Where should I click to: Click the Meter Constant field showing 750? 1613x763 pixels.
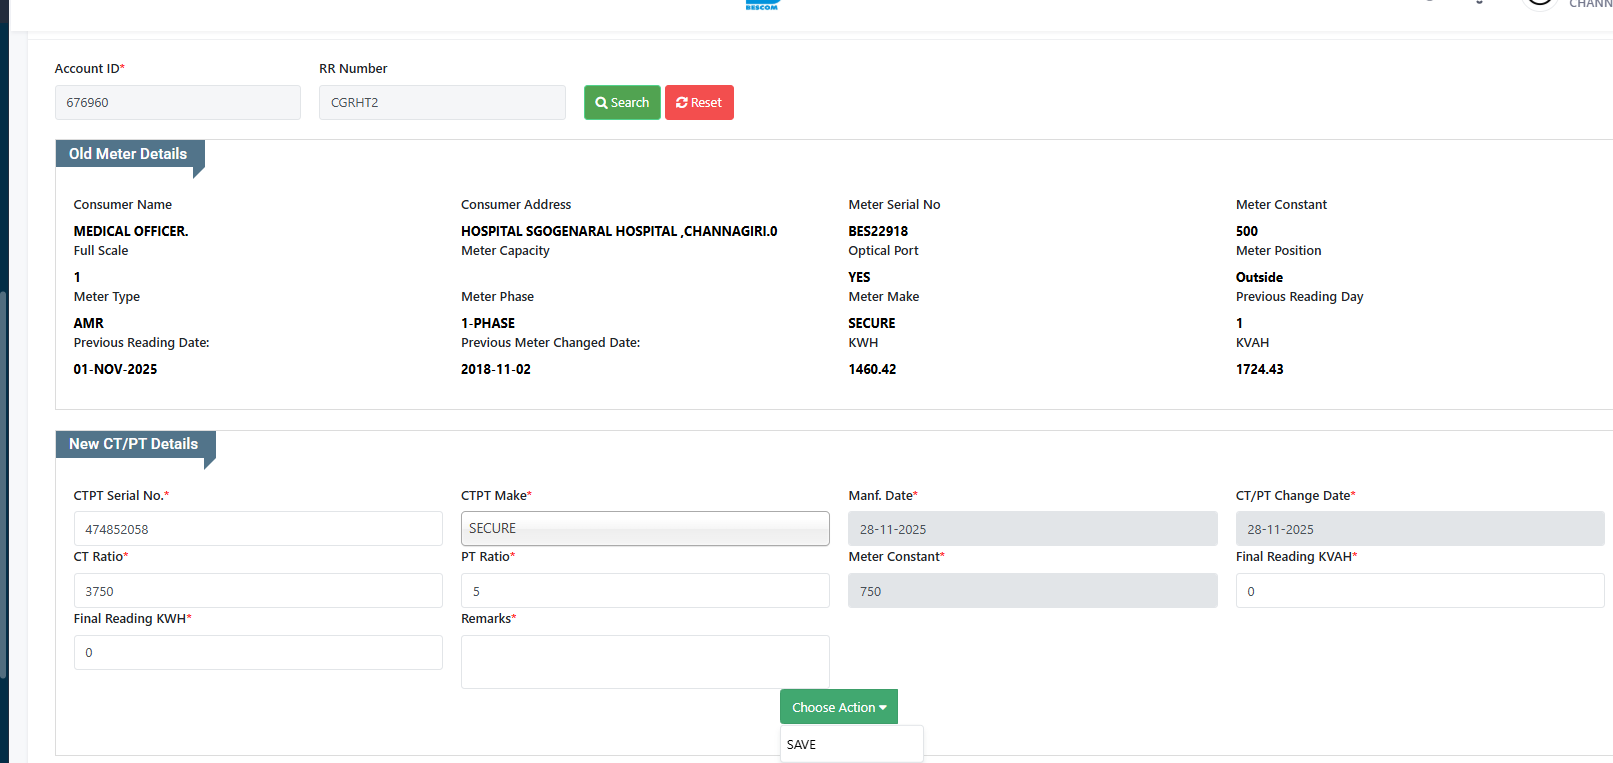1032,591
